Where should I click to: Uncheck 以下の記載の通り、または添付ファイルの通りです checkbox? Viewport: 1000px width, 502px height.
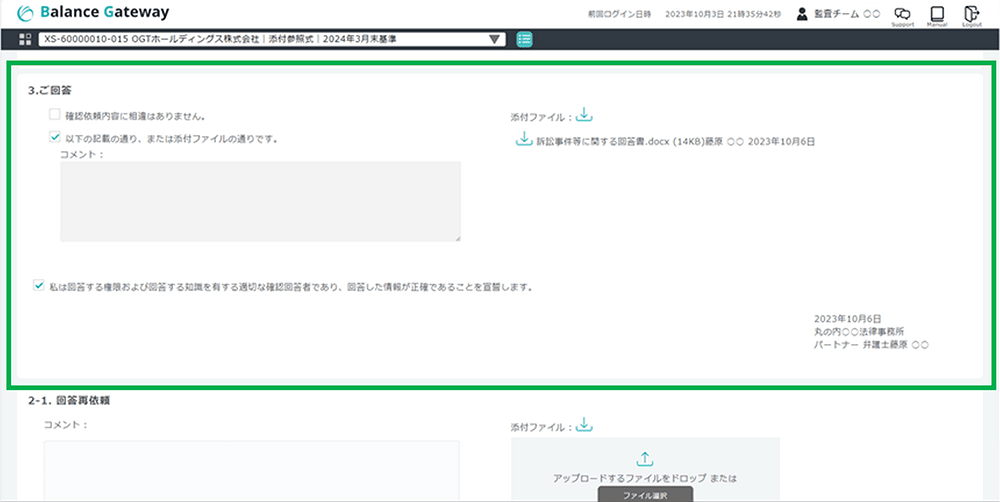pos(55,138)
